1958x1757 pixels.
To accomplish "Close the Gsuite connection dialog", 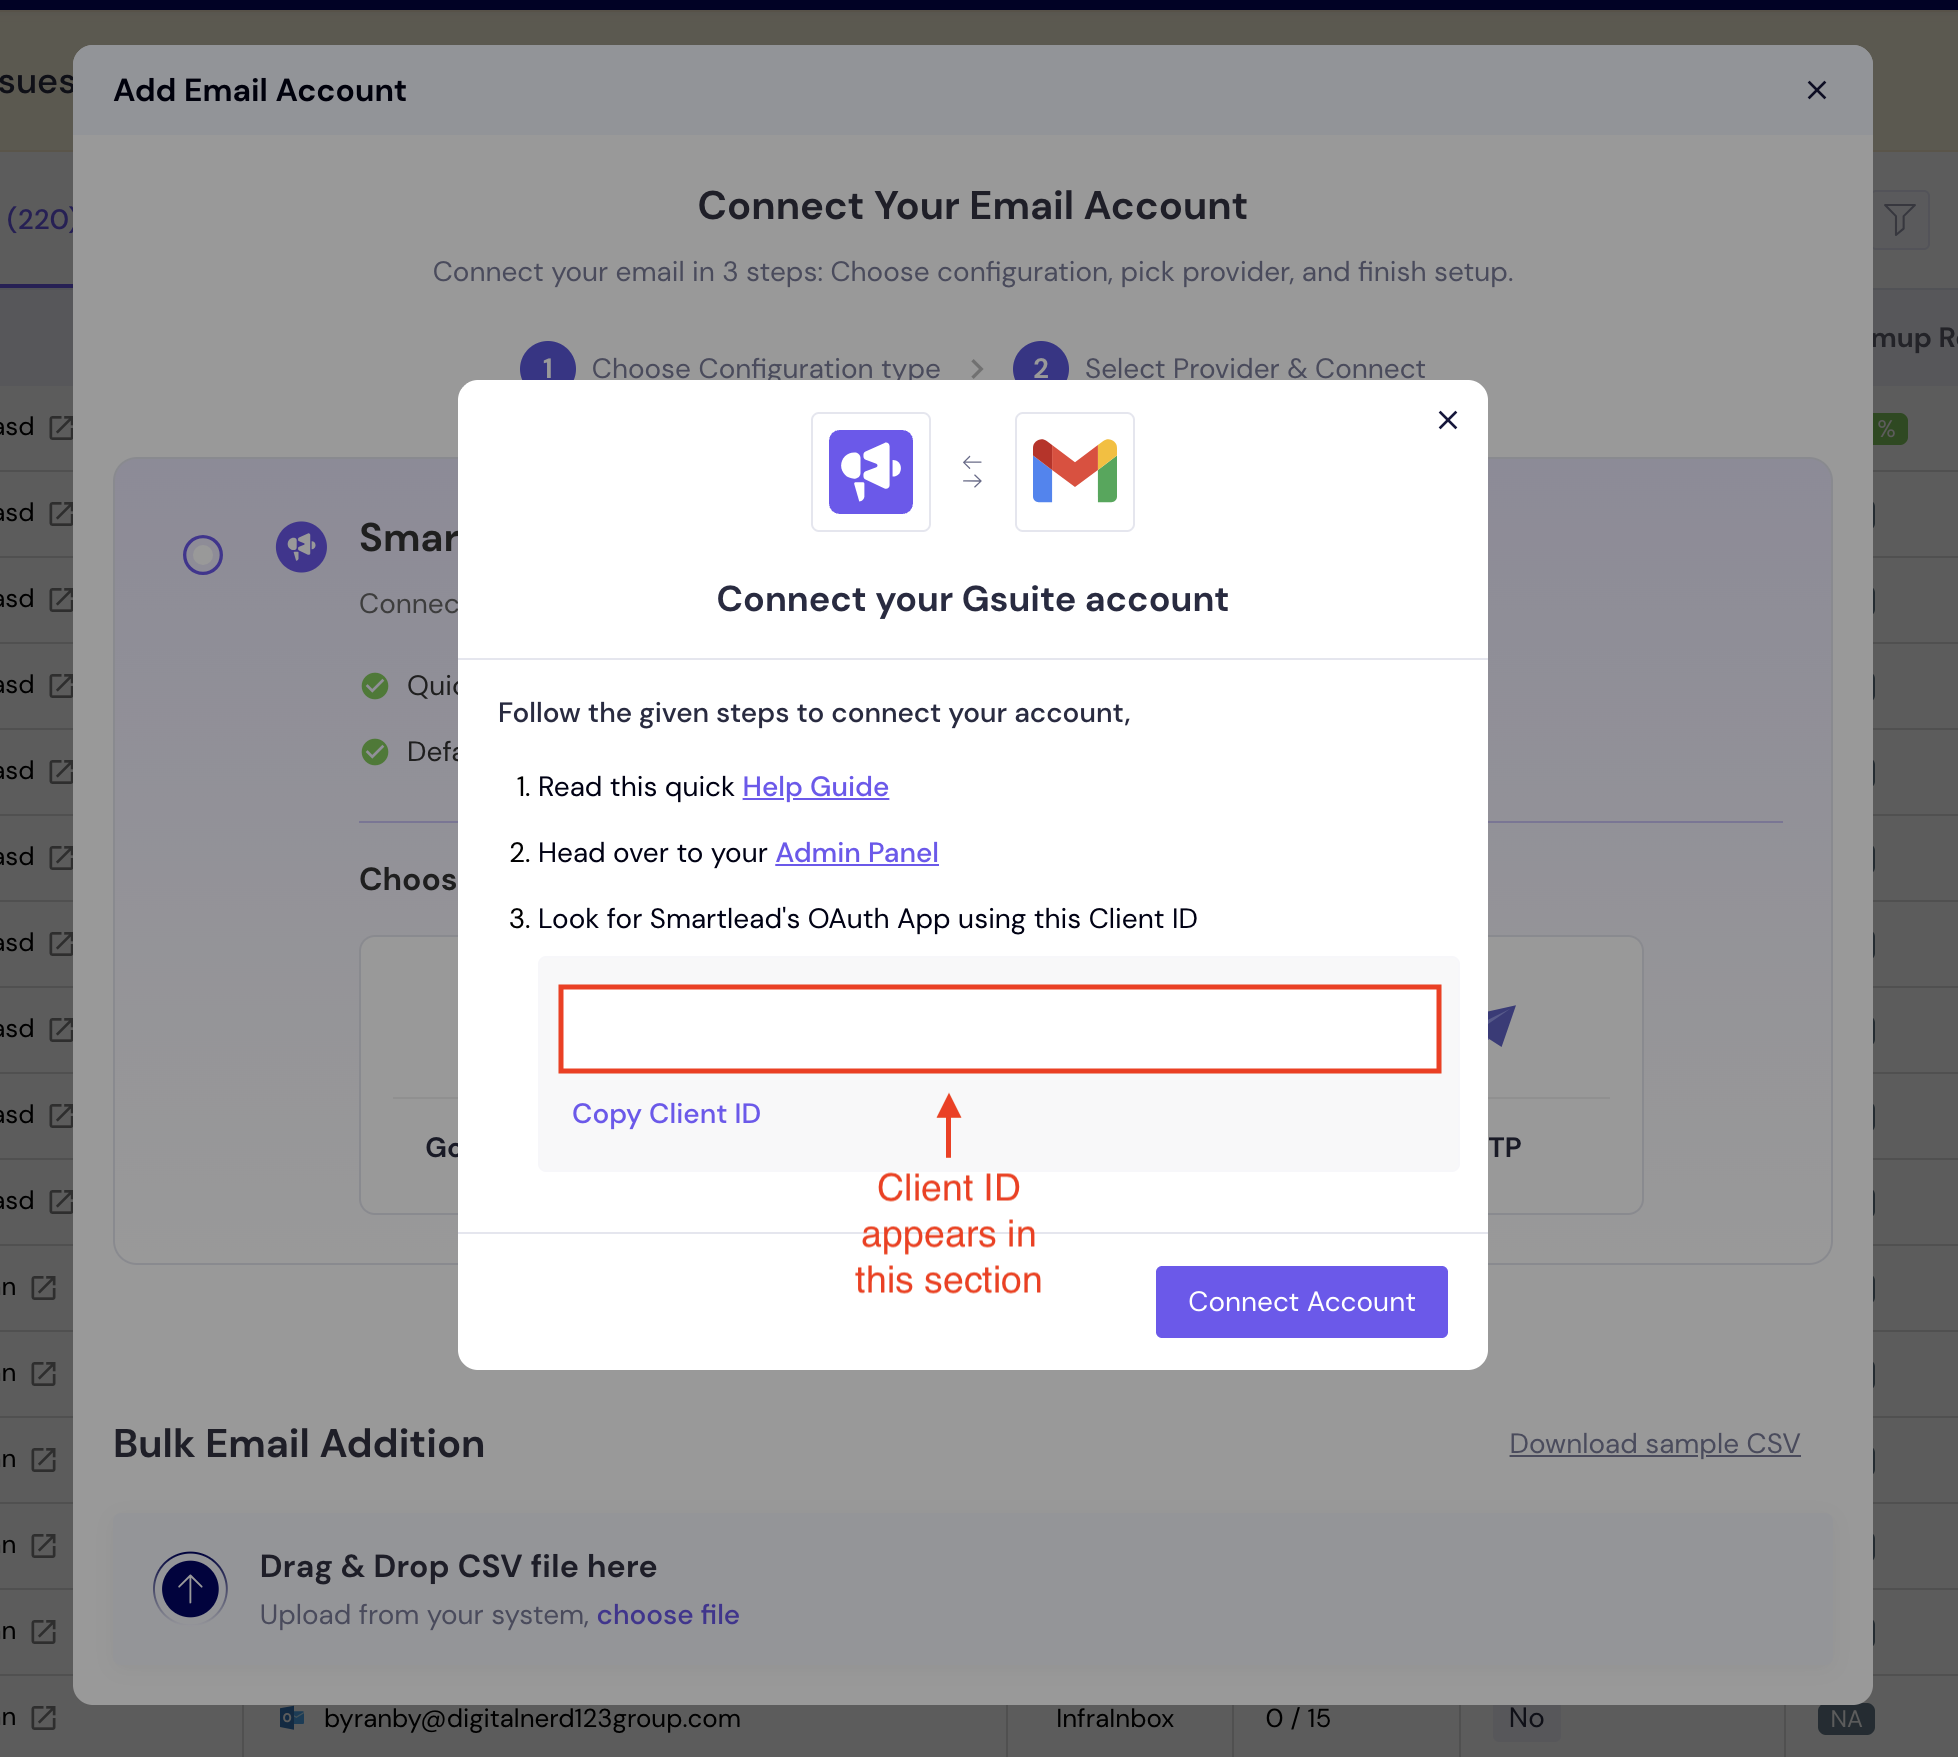I will [1447, 420].
